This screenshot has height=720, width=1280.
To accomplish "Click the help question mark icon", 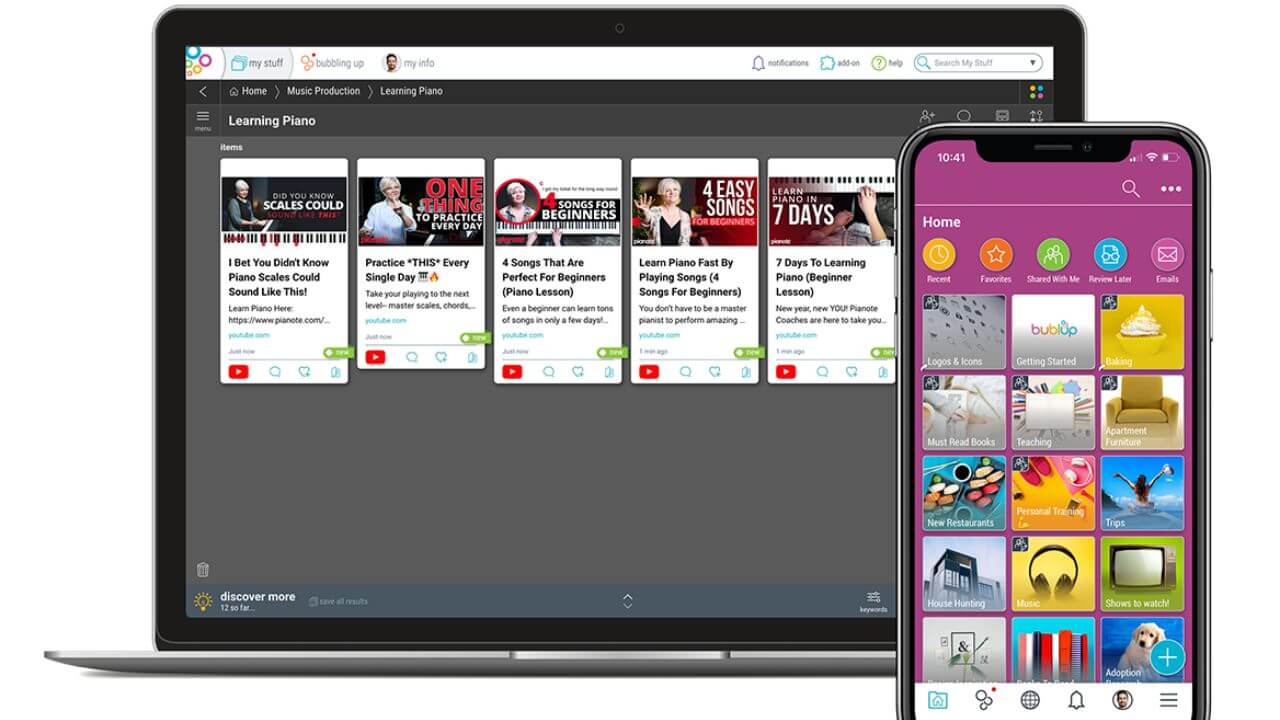I will tap(878, 63).
